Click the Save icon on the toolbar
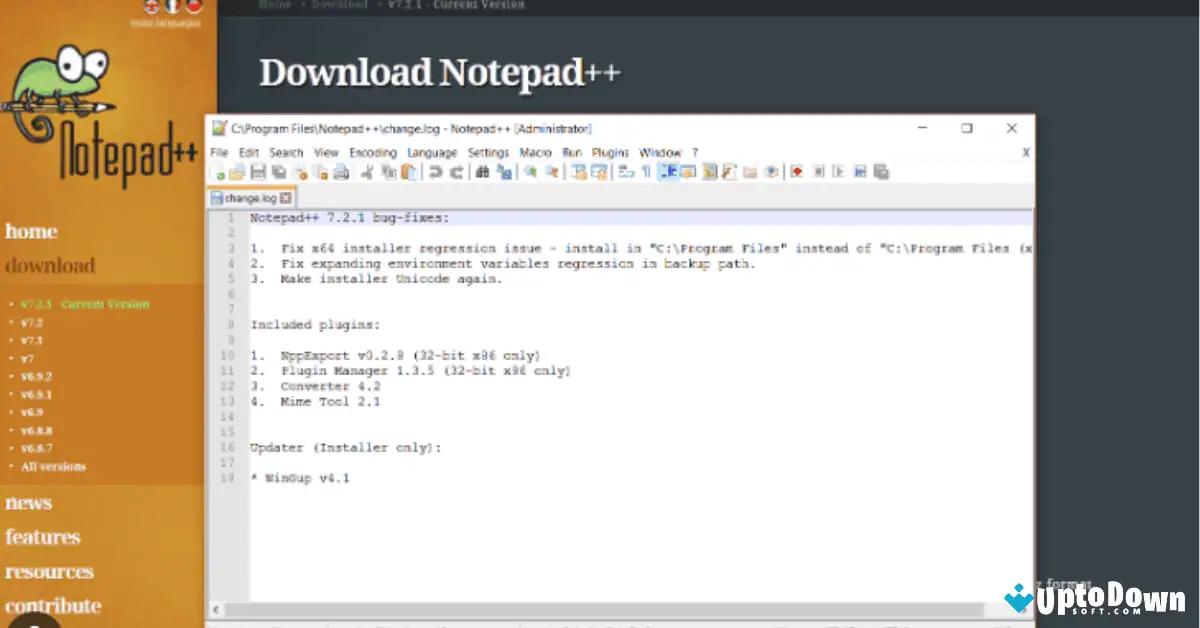The width and height of the screenshot is (1200, 628). (259, 171)
